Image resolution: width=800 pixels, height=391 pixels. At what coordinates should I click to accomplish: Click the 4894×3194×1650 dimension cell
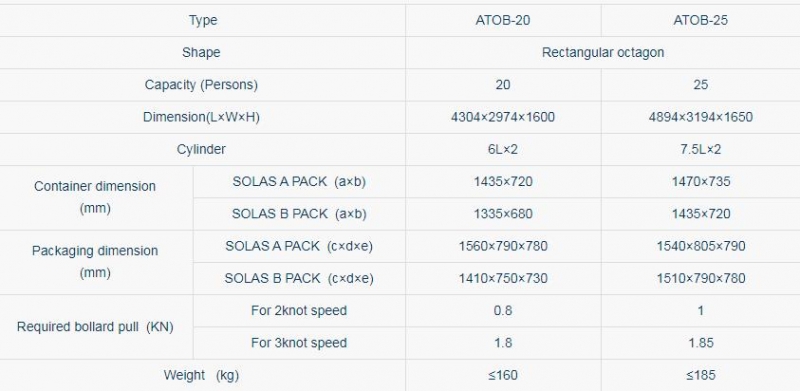coord(701,117)
